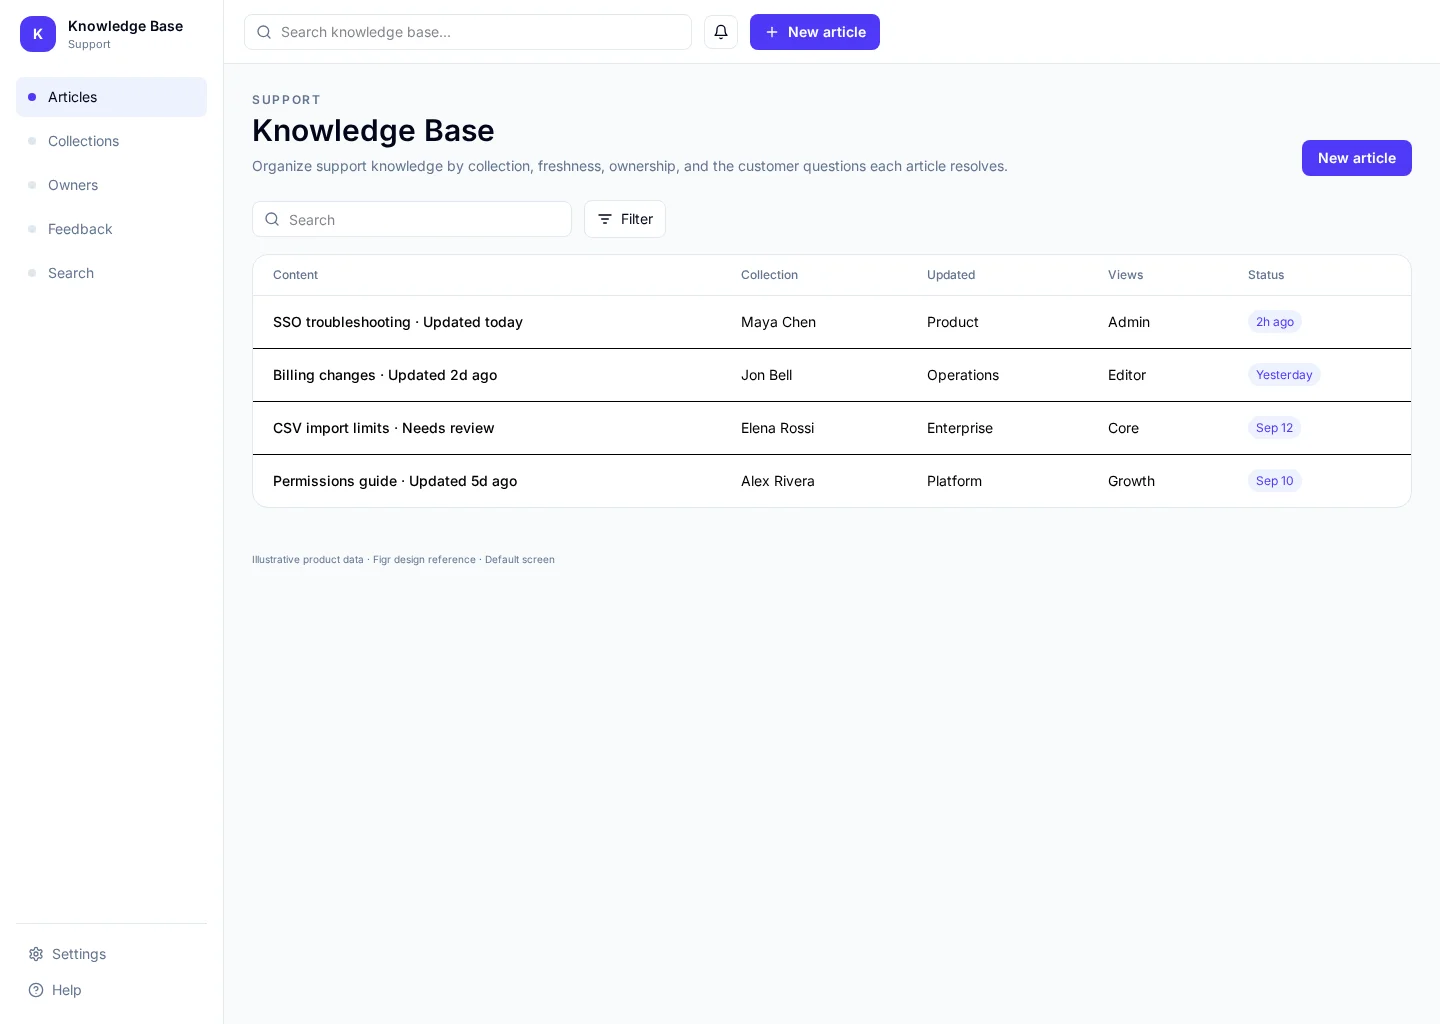Click the 2h ago status badge
This screenshot has width=1440, height=1024.
tap(1275, 322)
